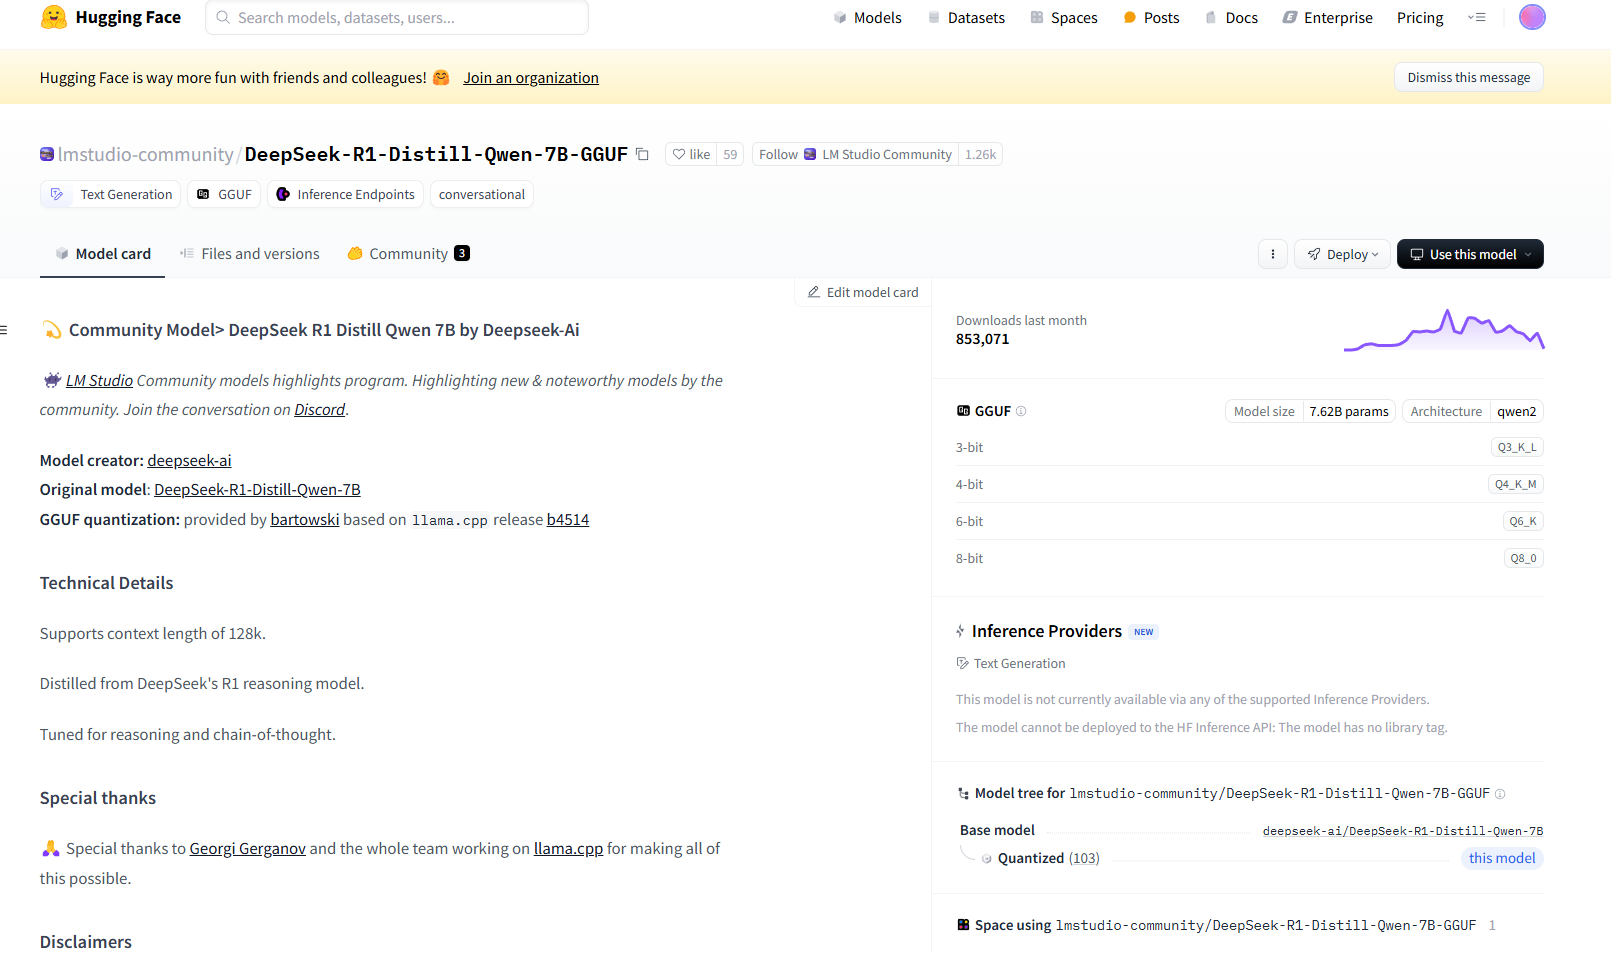Click the Architecture qwen2 label

pos(1473,411)
